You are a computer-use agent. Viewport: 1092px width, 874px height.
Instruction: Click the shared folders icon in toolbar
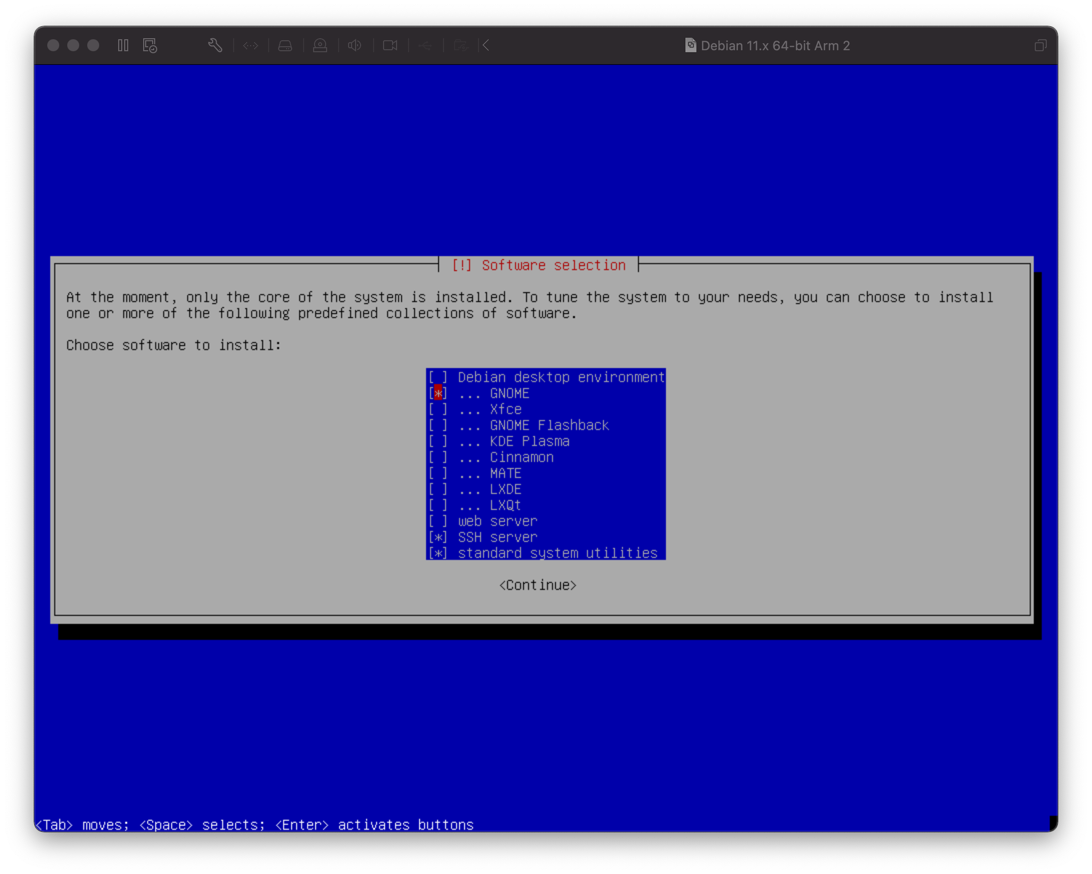(460, 45)
